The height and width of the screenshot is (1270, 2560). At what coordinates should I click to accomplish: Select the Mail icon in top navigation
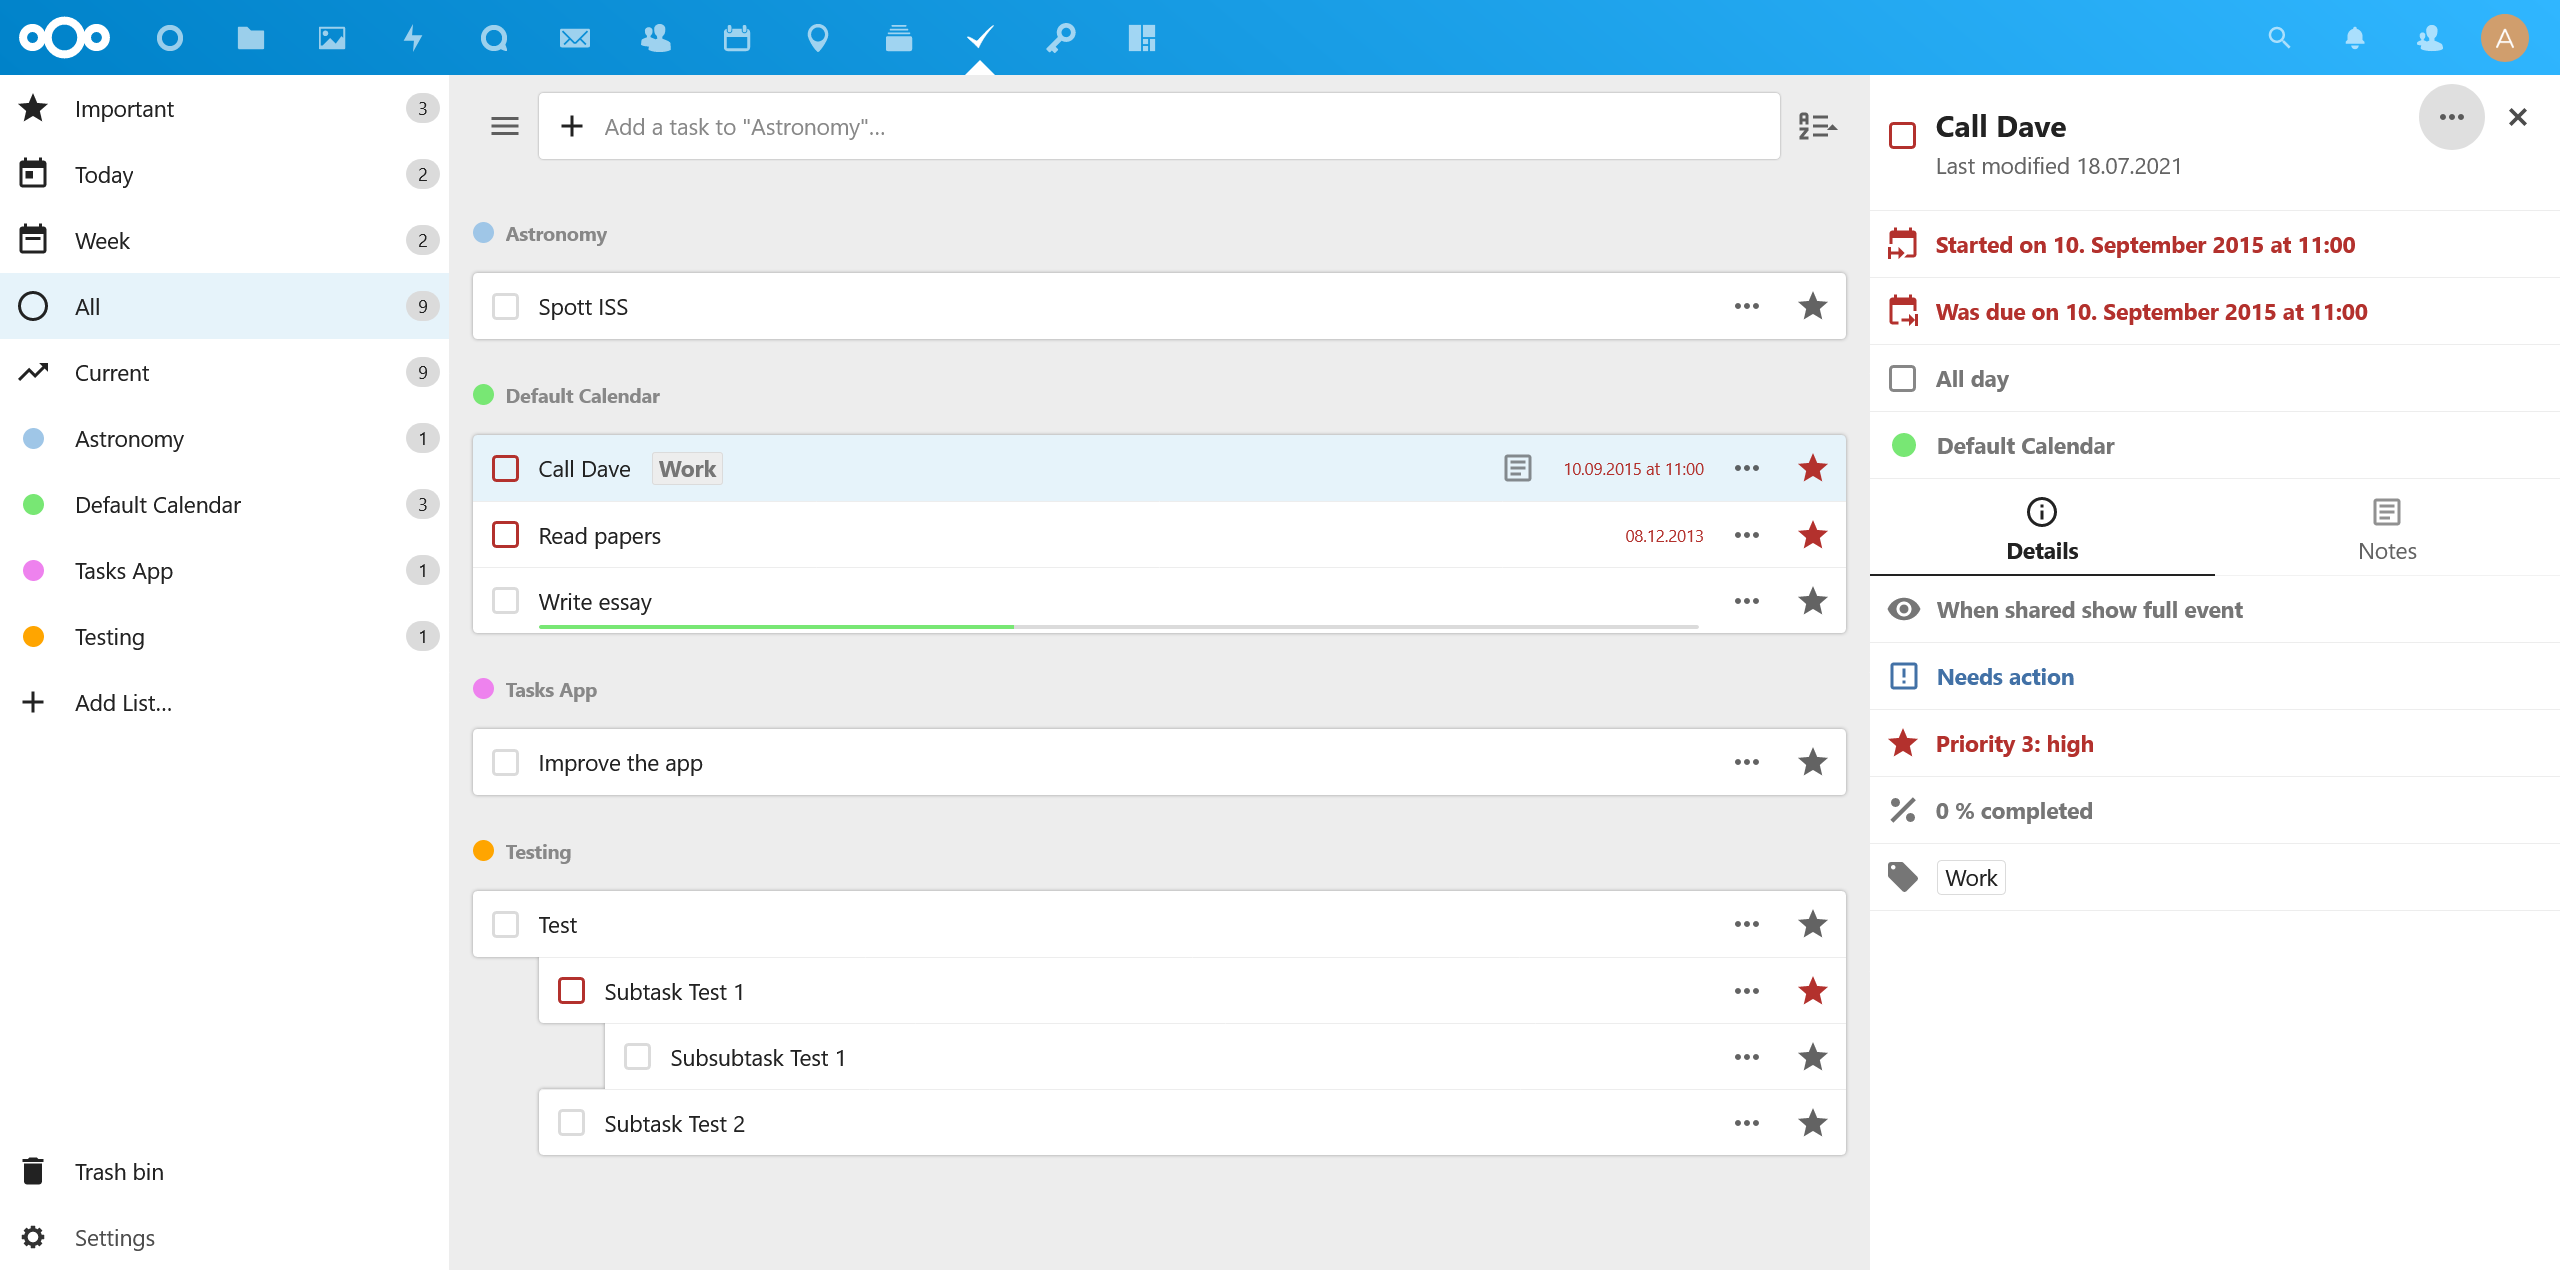(573, 38)
